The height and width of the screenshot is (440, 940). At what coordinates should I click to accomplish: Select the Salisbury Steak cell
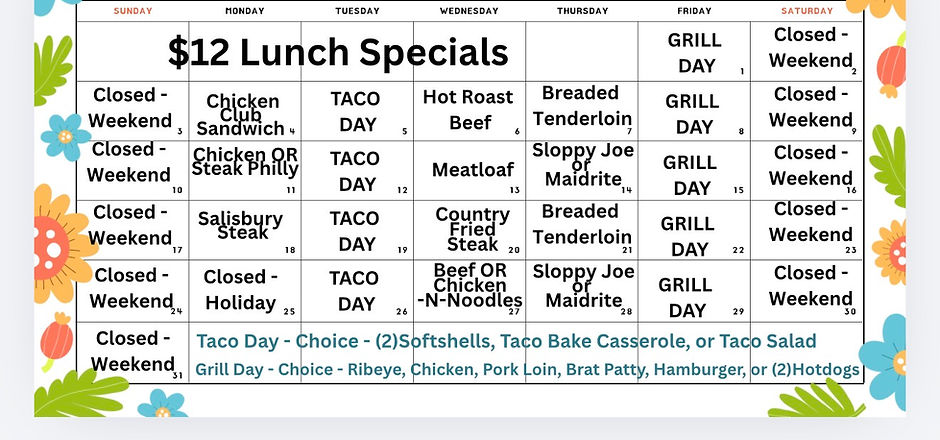[245, 230]
